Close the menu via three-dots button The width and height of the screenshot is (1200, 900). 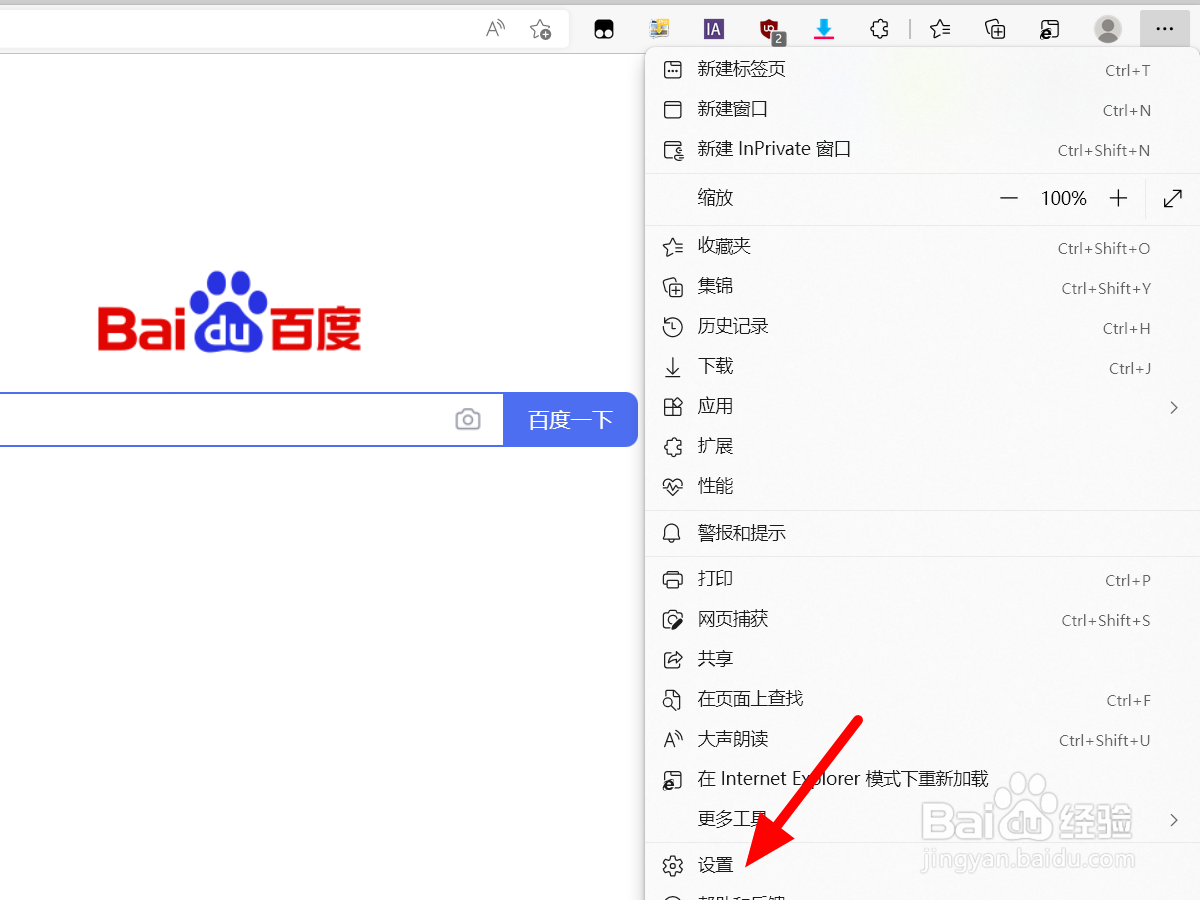[1164, 29]
